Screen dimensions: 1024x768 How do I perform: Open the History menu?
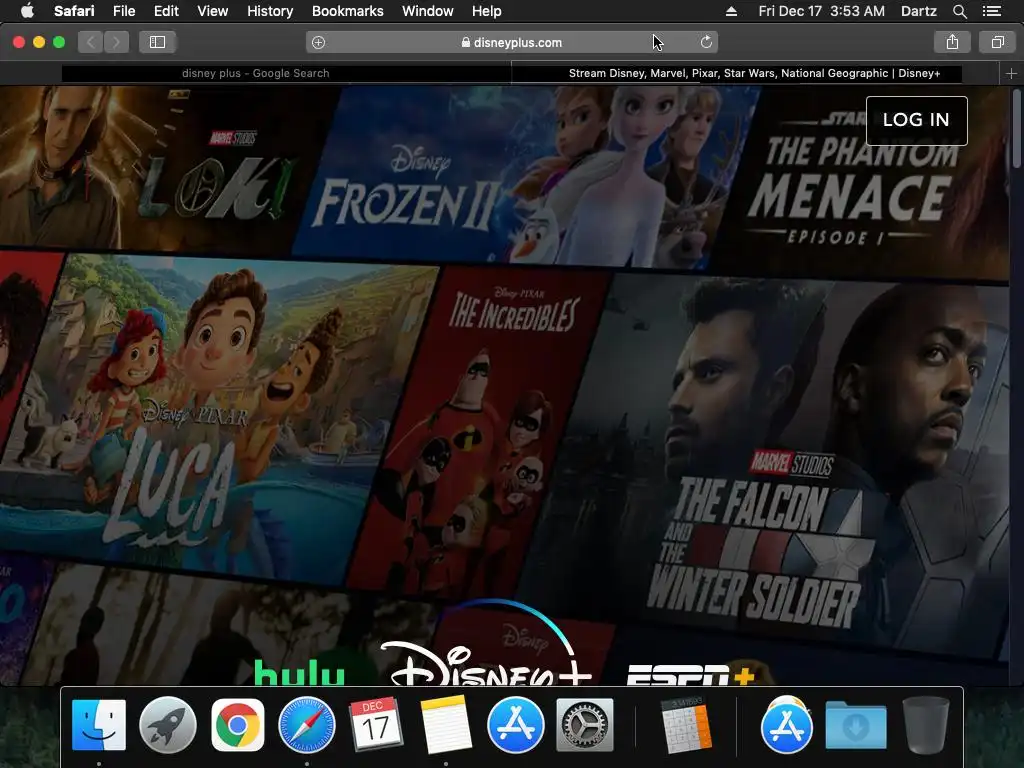tap(270, 11)
